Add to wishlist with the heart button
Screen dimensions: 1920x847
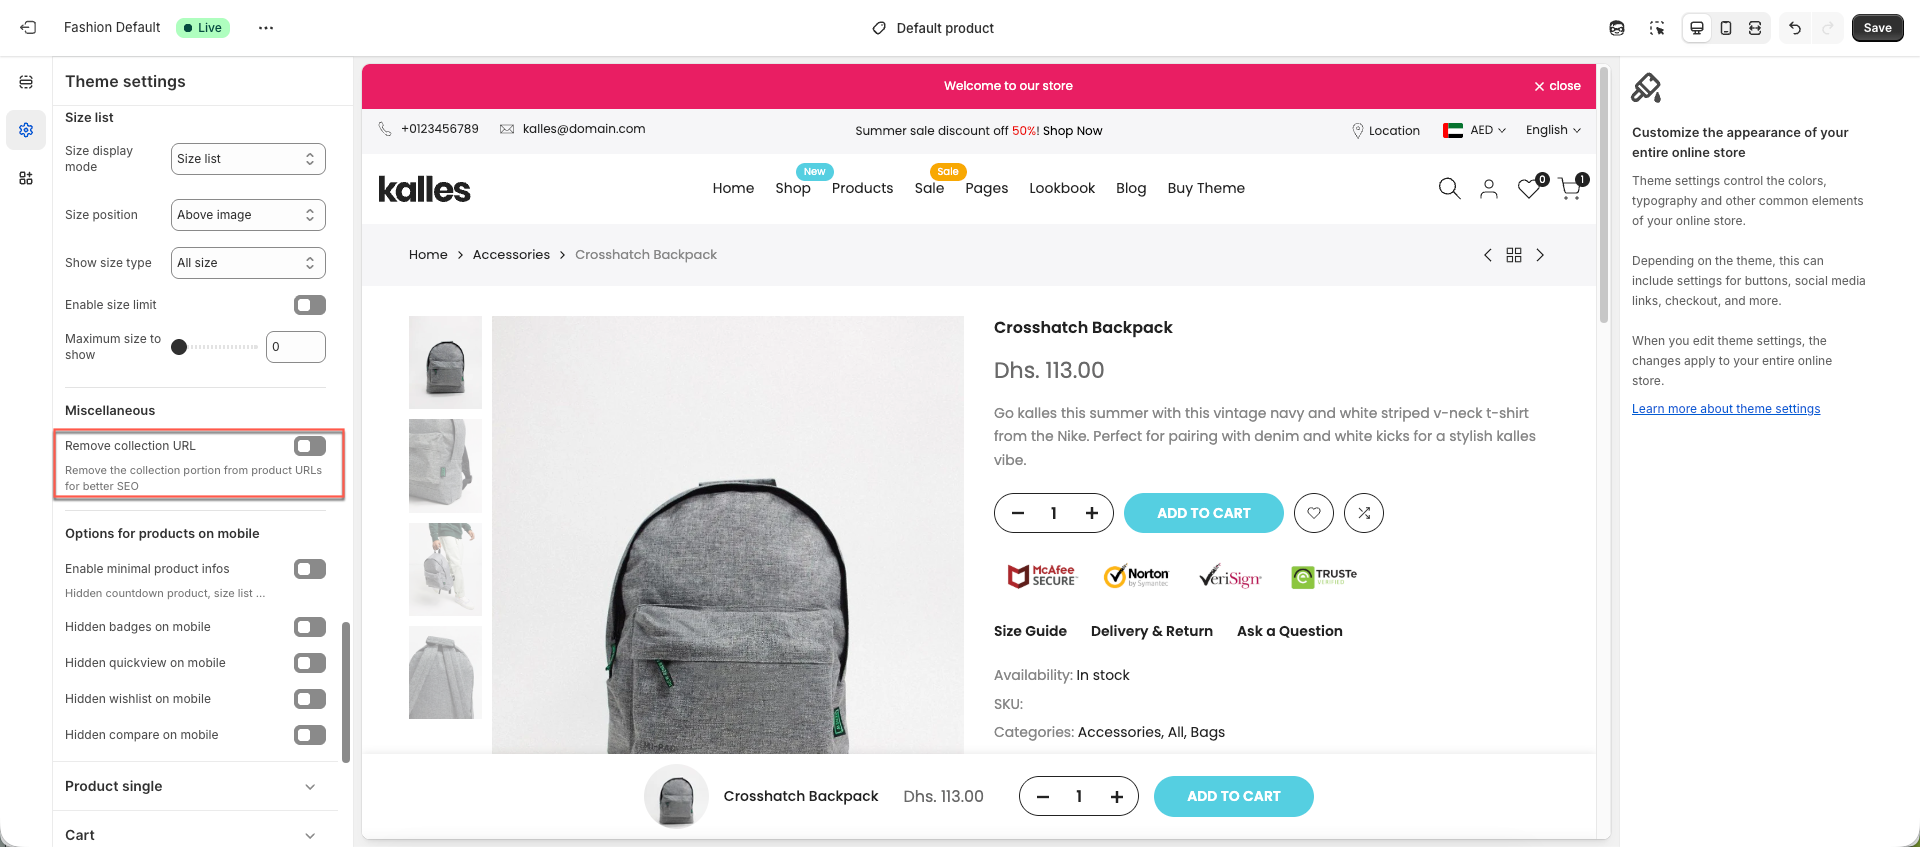pos(1314,513)
